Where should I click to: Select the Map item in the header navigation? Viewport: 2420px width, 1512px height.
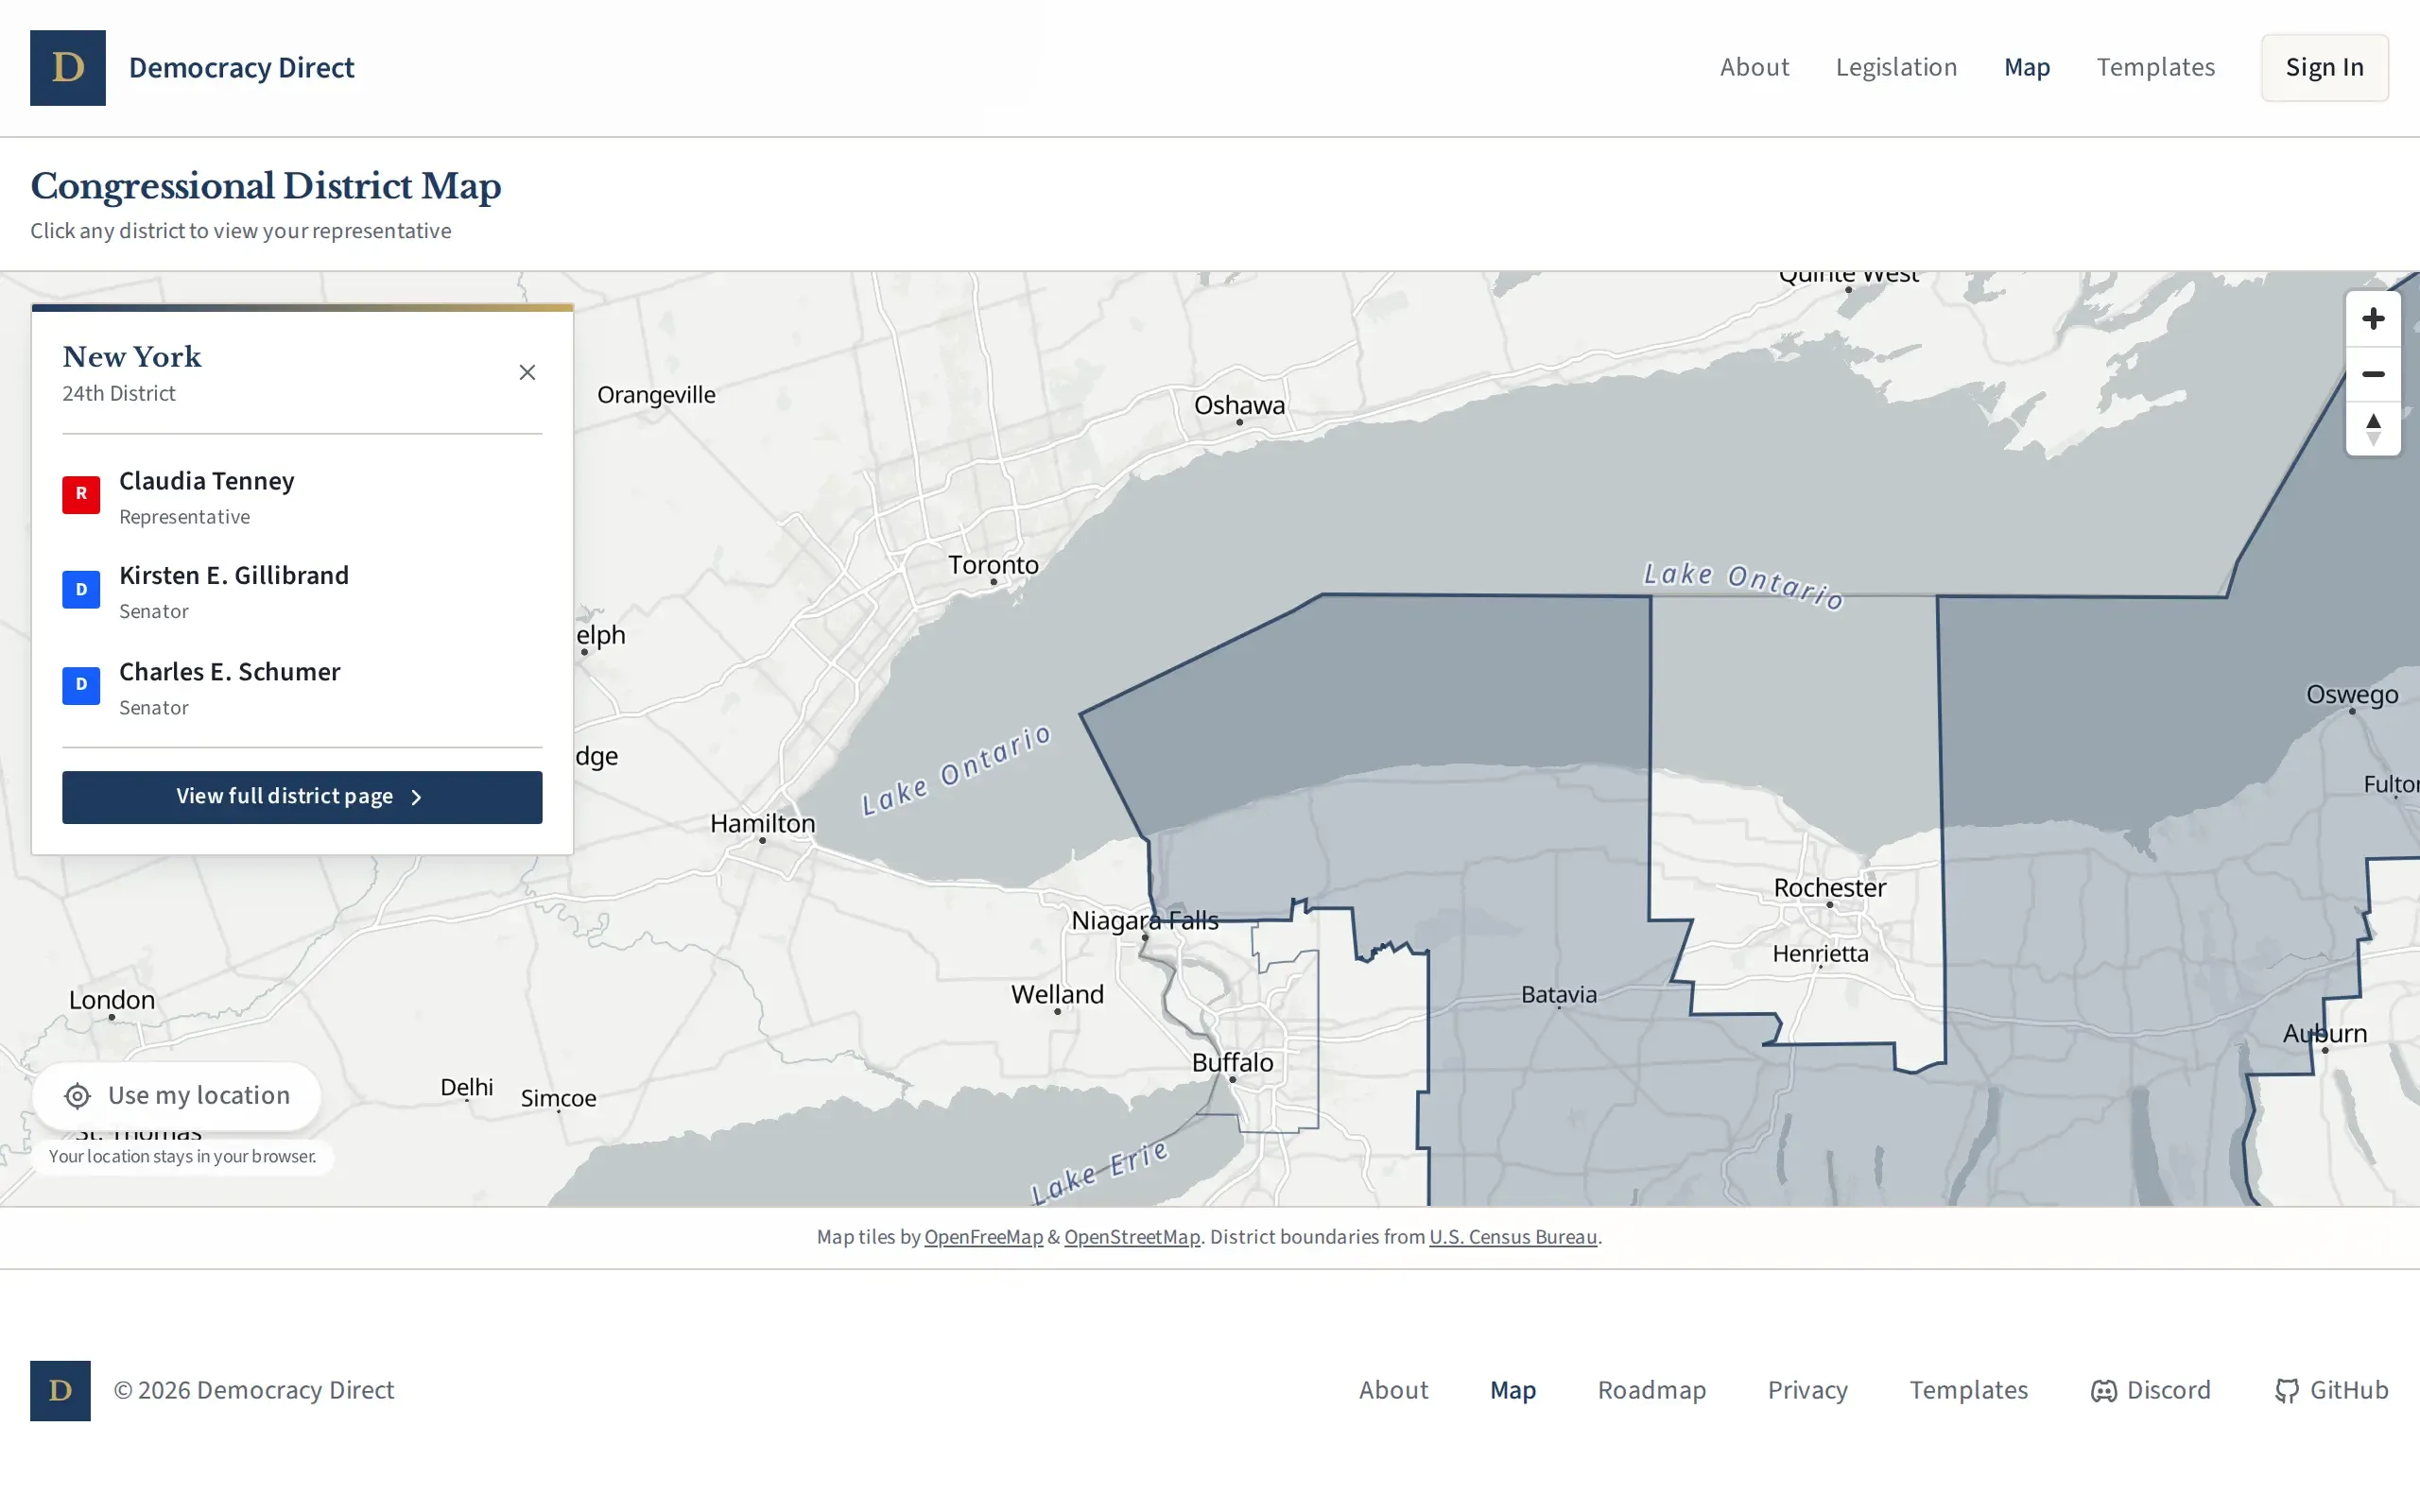(2025, 67)
